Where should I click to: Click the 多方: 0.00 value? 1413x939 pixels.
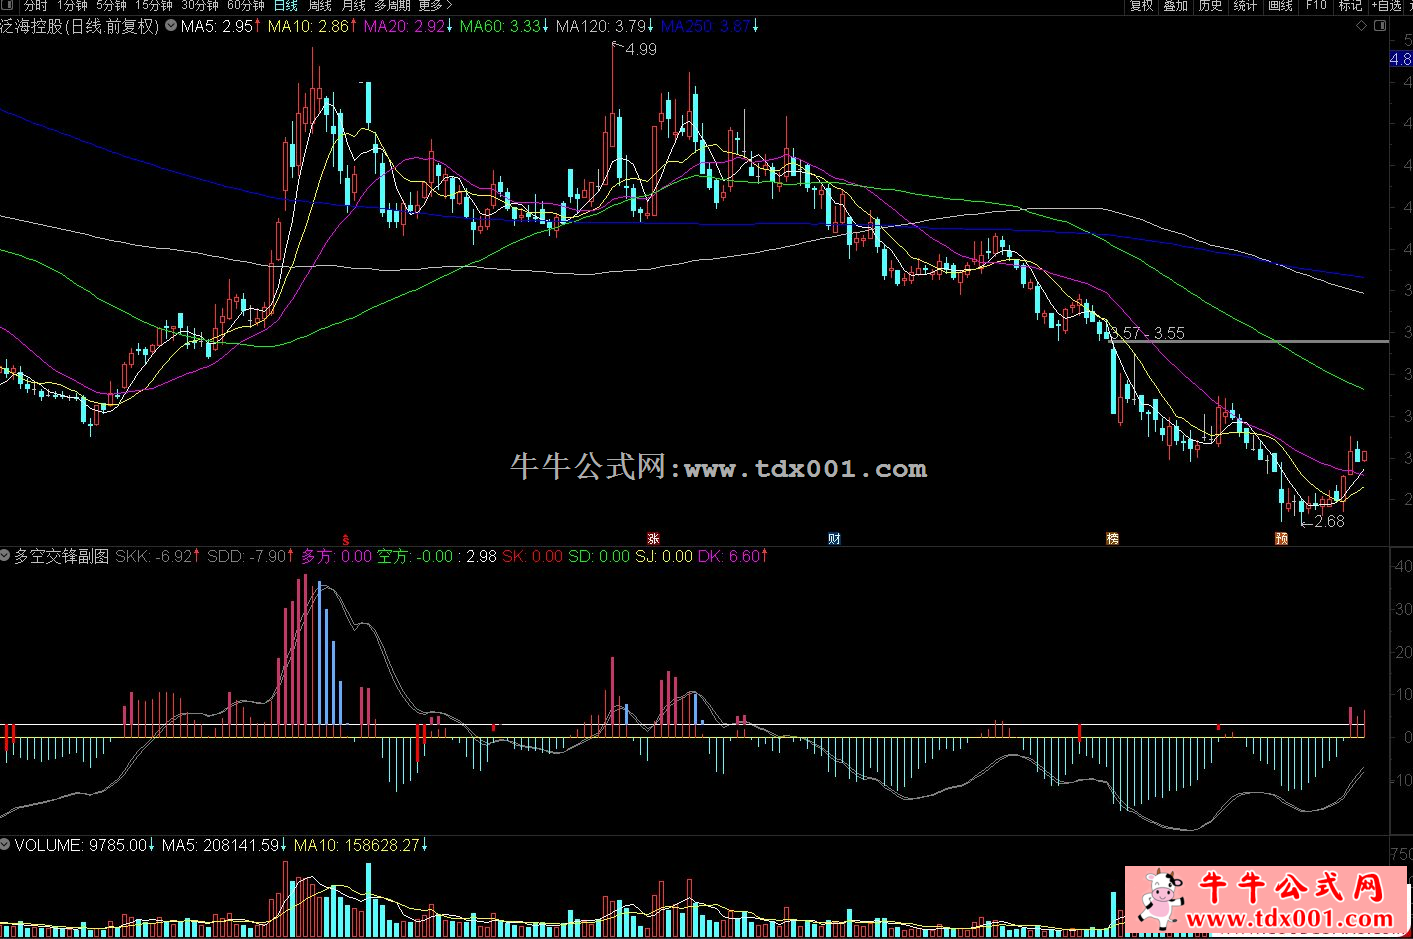[336, 556]
